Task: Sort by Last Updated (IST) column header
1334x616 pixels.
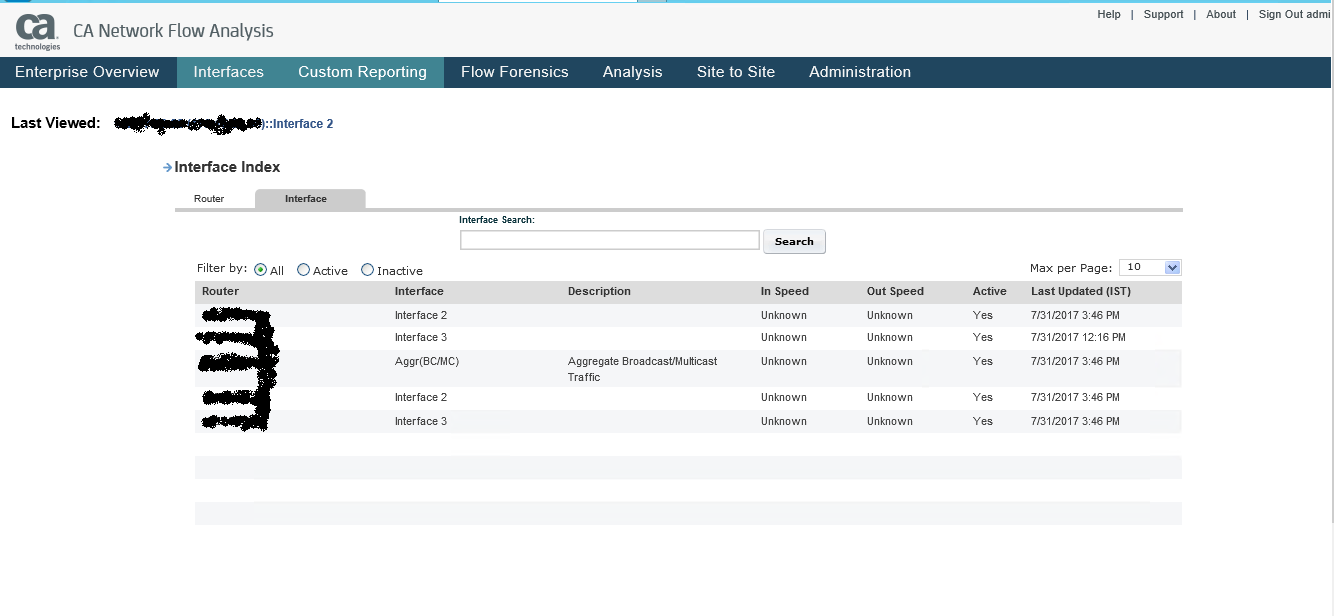Action: click(1081, 292)
